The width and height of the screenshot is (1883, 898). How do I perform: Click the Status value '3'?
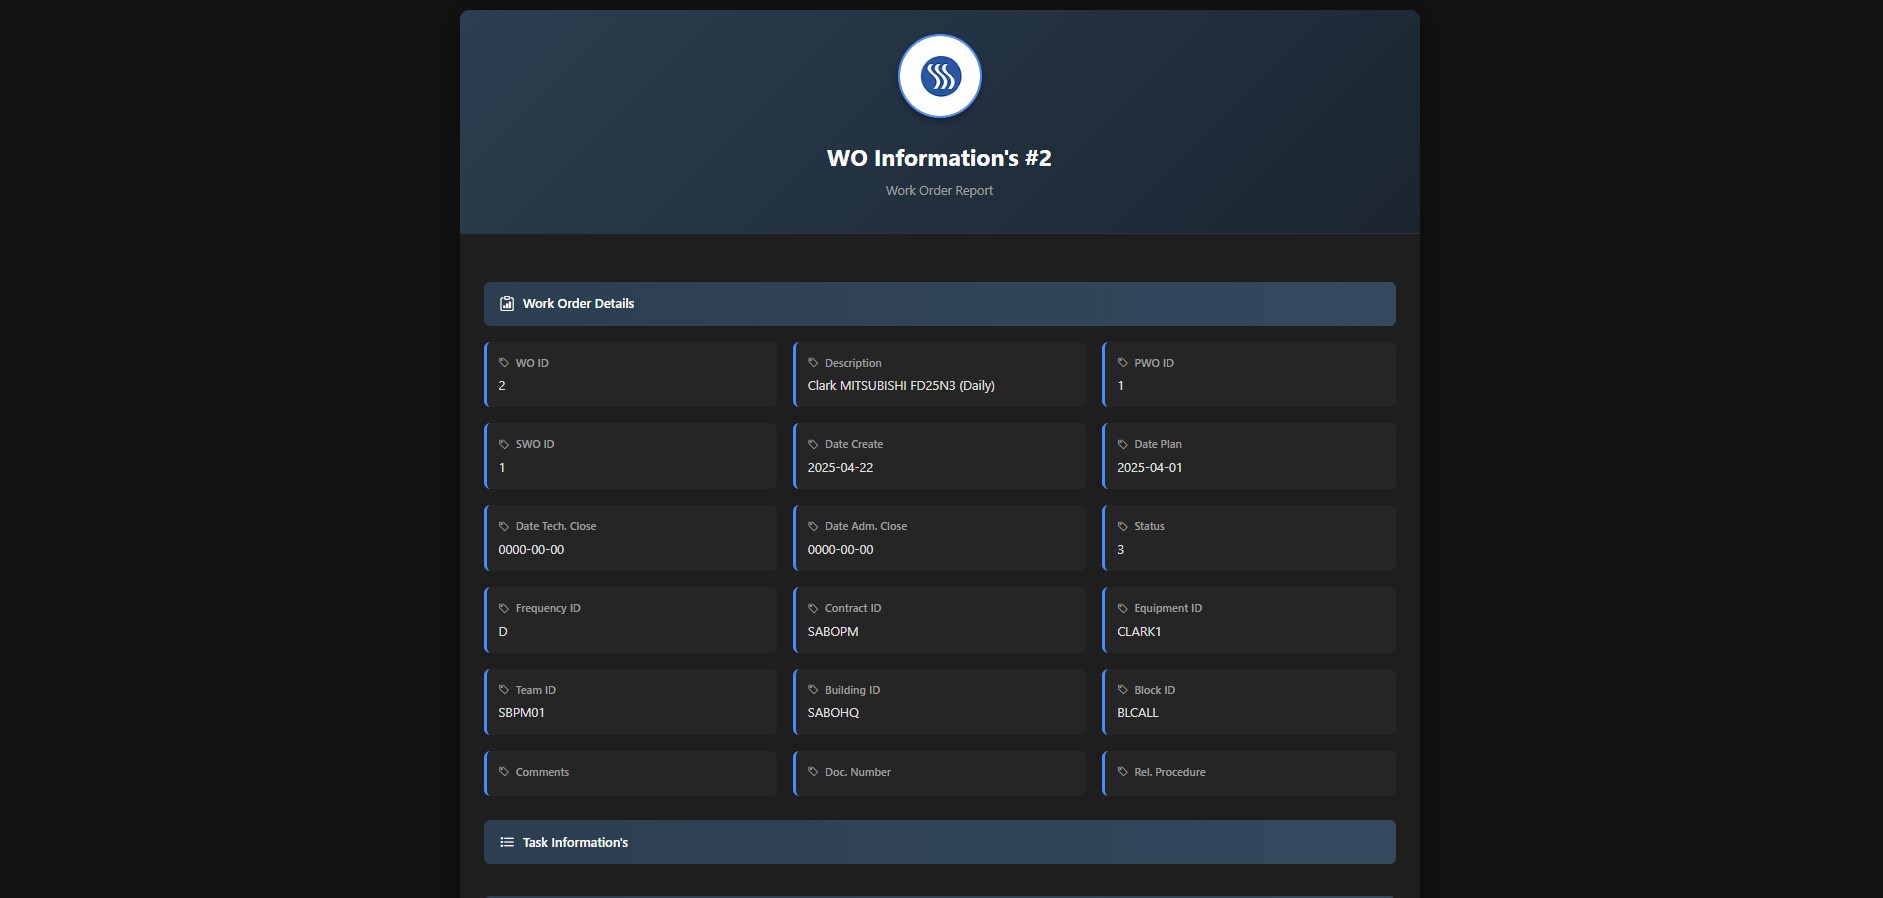[1120, 550]
